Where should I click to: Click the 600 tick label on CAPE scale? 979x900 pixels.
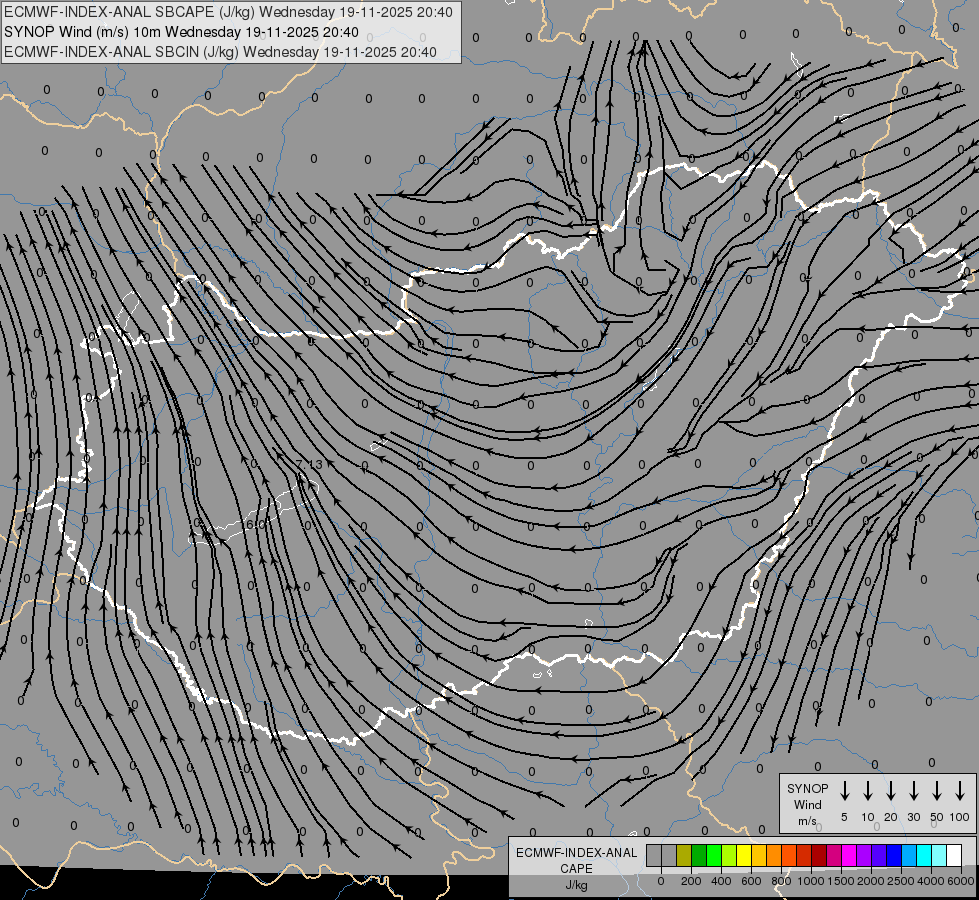pos(751,881)
